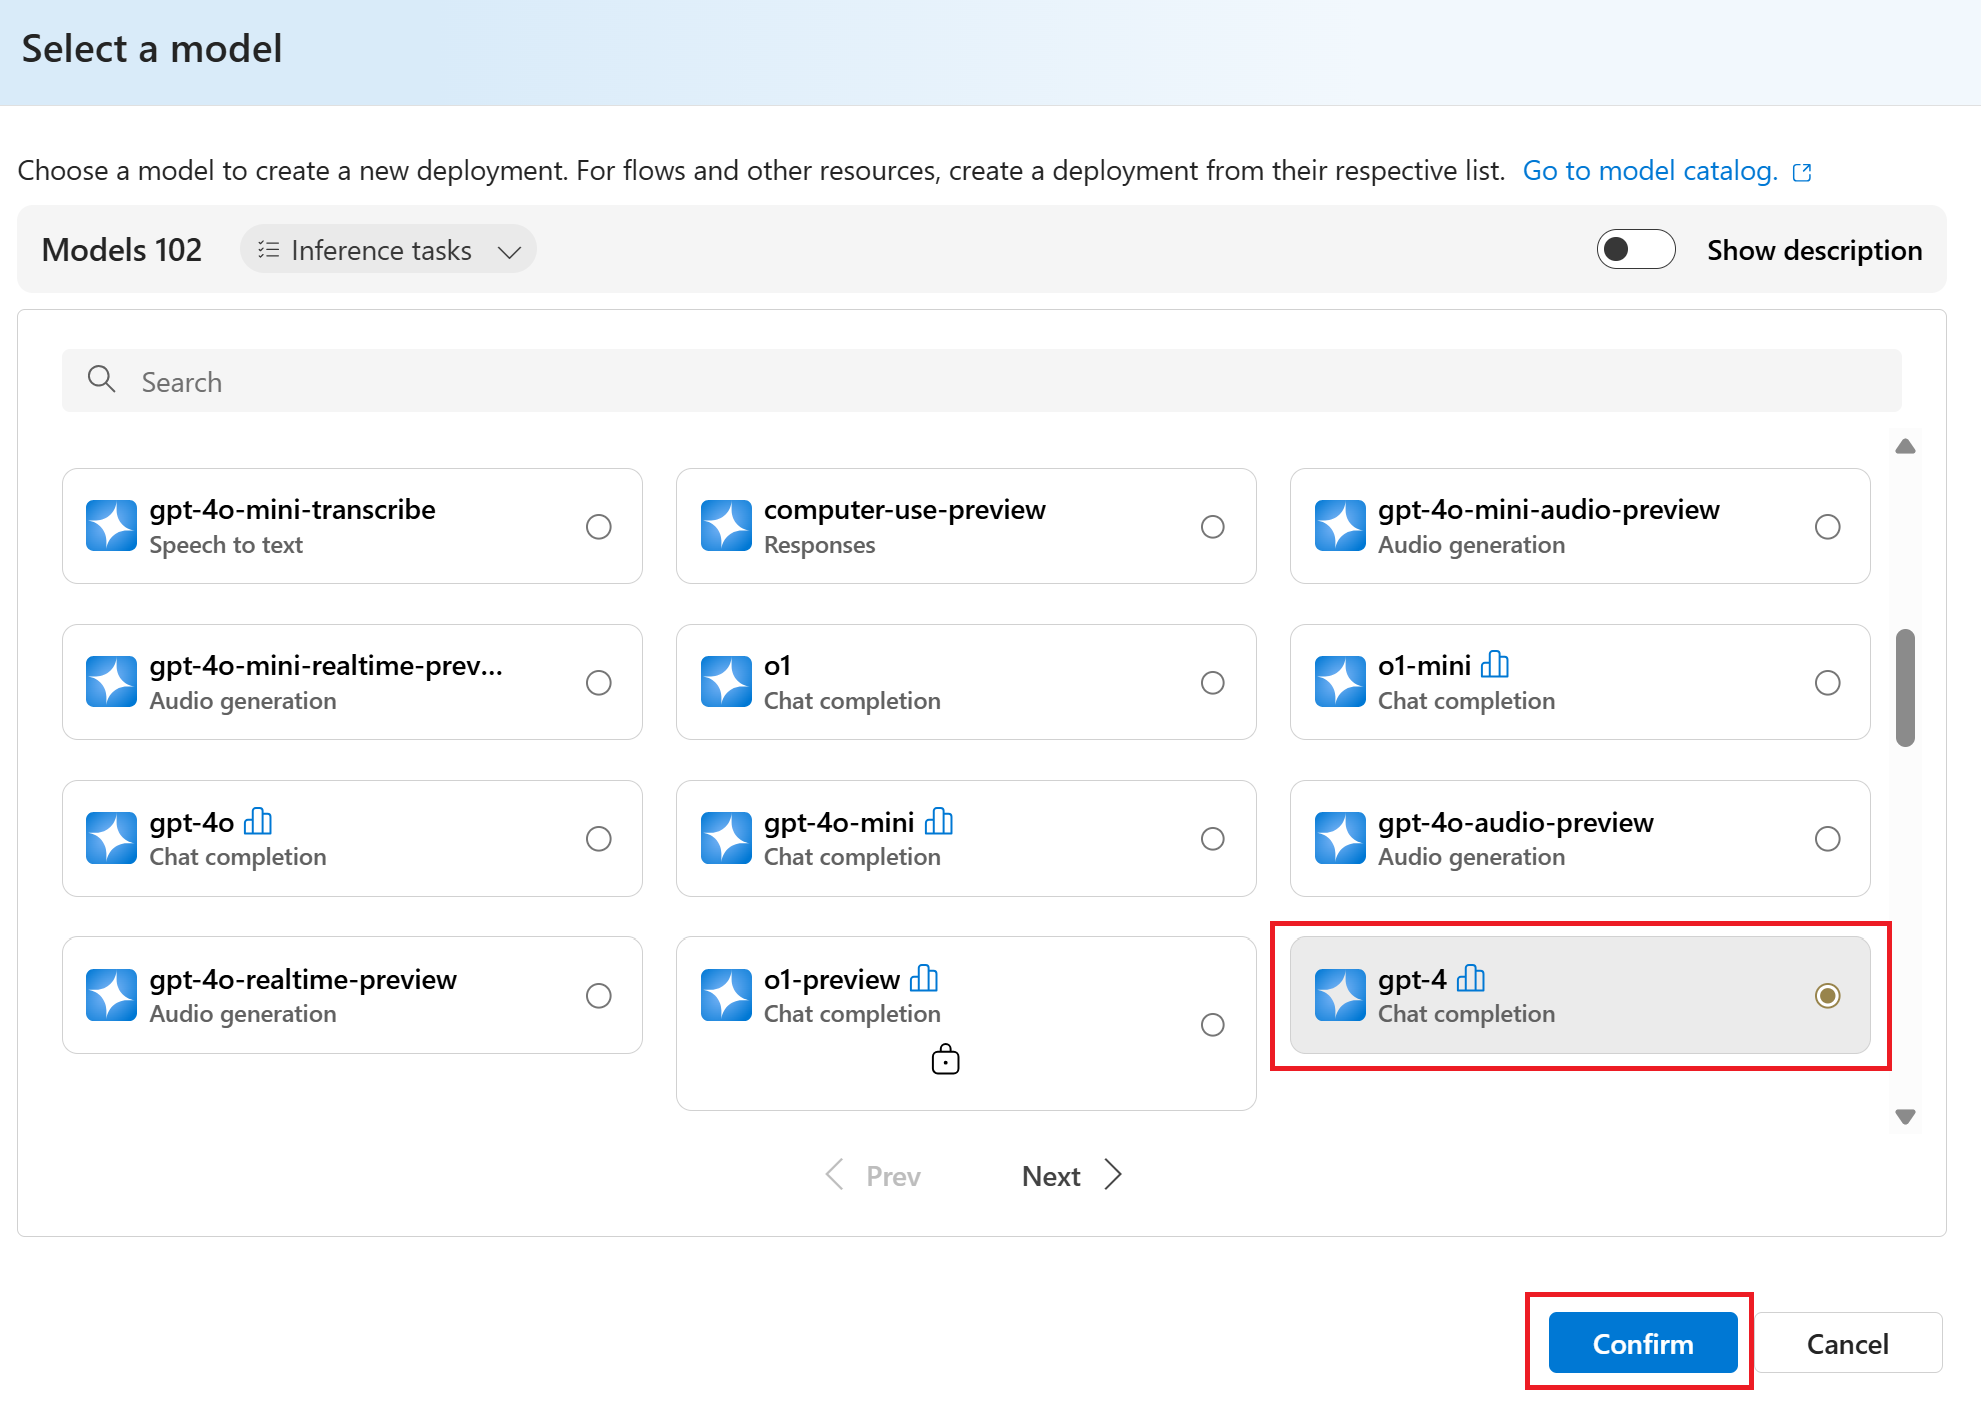Image resolution: width=1981 pixels, height=1401 pixels.
Task: Click the external link icon after model catalog
Action: pyautogui.click(x=1802, y=172)
